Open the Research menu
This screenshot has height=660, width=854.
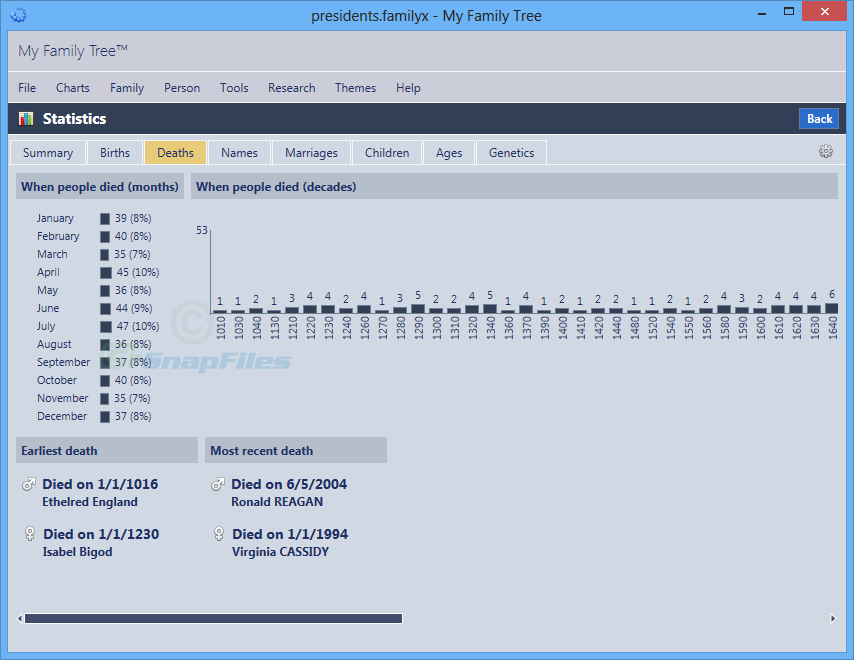click(x=291, y=88)
